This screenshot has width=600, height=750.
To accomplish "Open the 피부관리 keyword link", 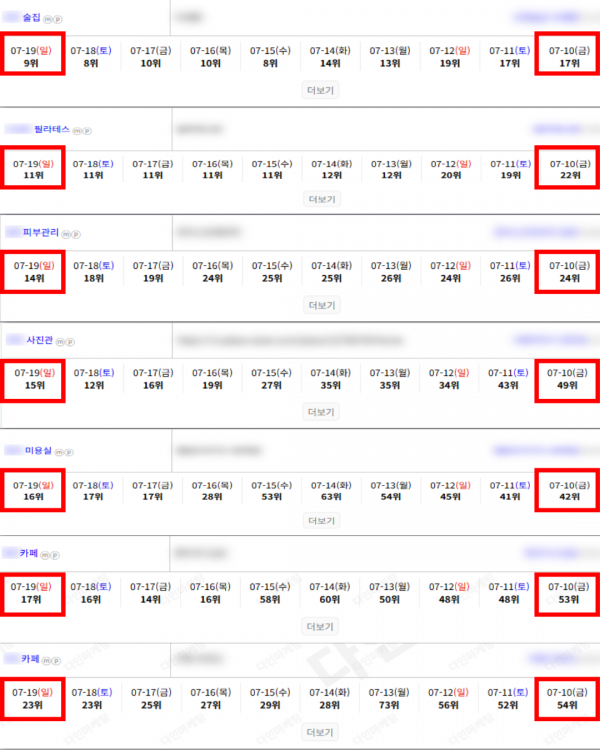I will pos(41,232).
